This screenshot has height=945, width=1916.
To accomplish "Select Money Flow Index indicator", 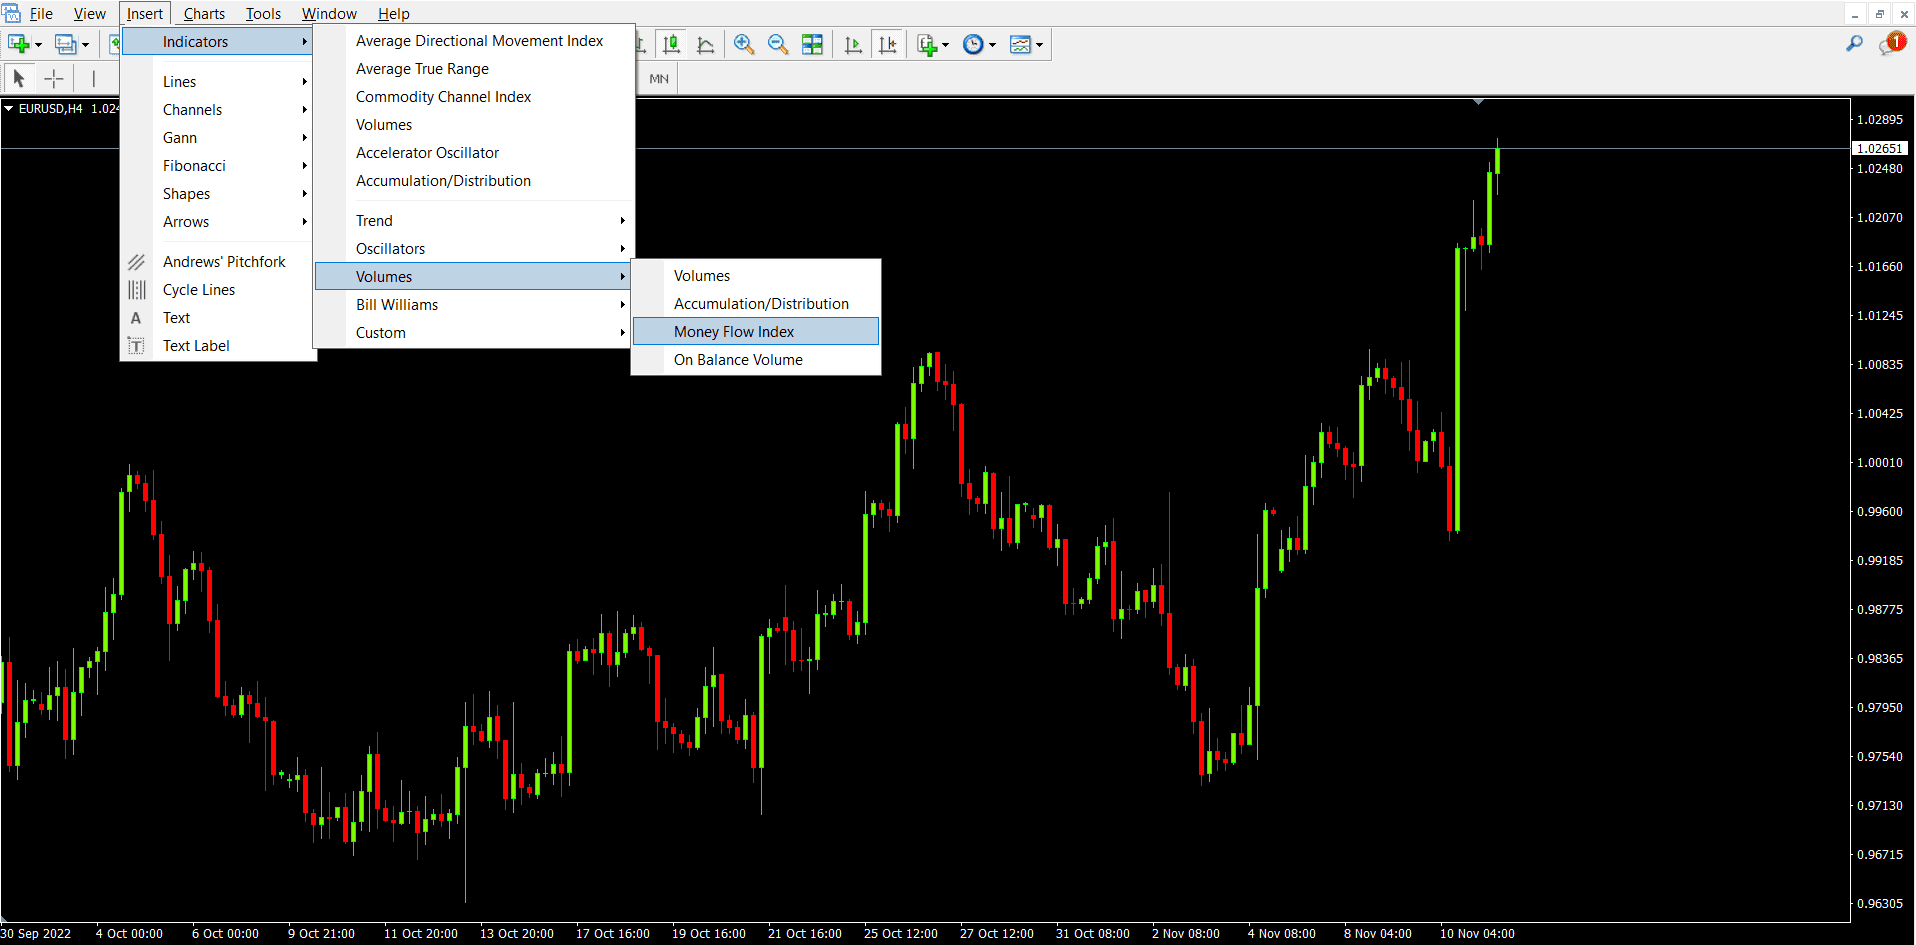I will [755, 332].
